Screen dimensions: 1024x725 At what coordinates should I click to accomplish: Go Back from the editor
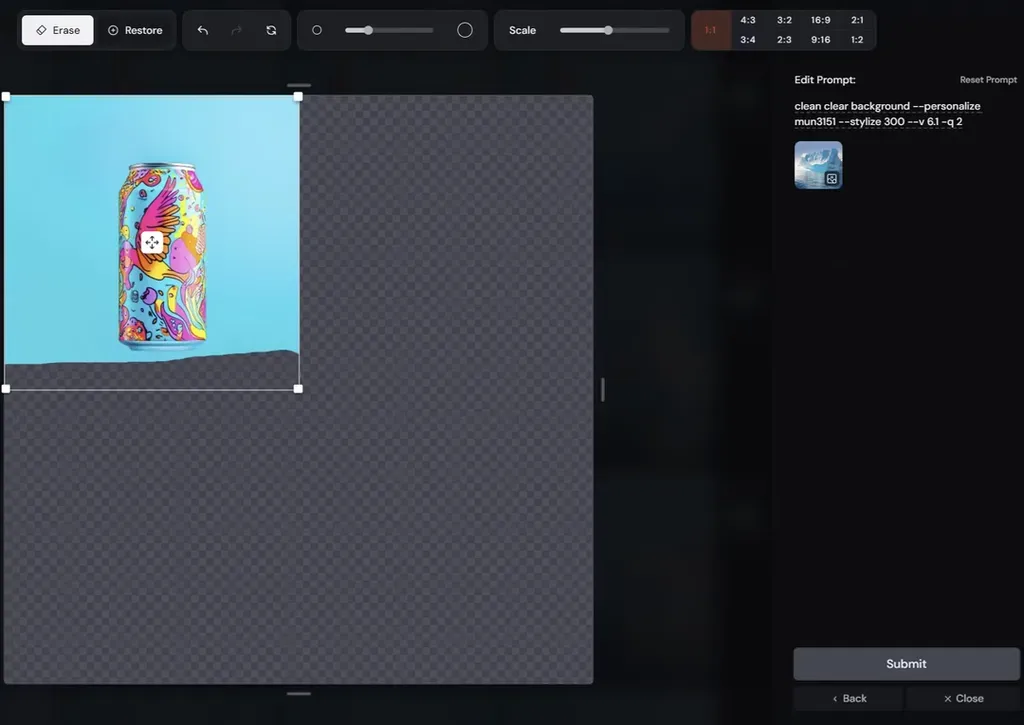coord(849,698)
